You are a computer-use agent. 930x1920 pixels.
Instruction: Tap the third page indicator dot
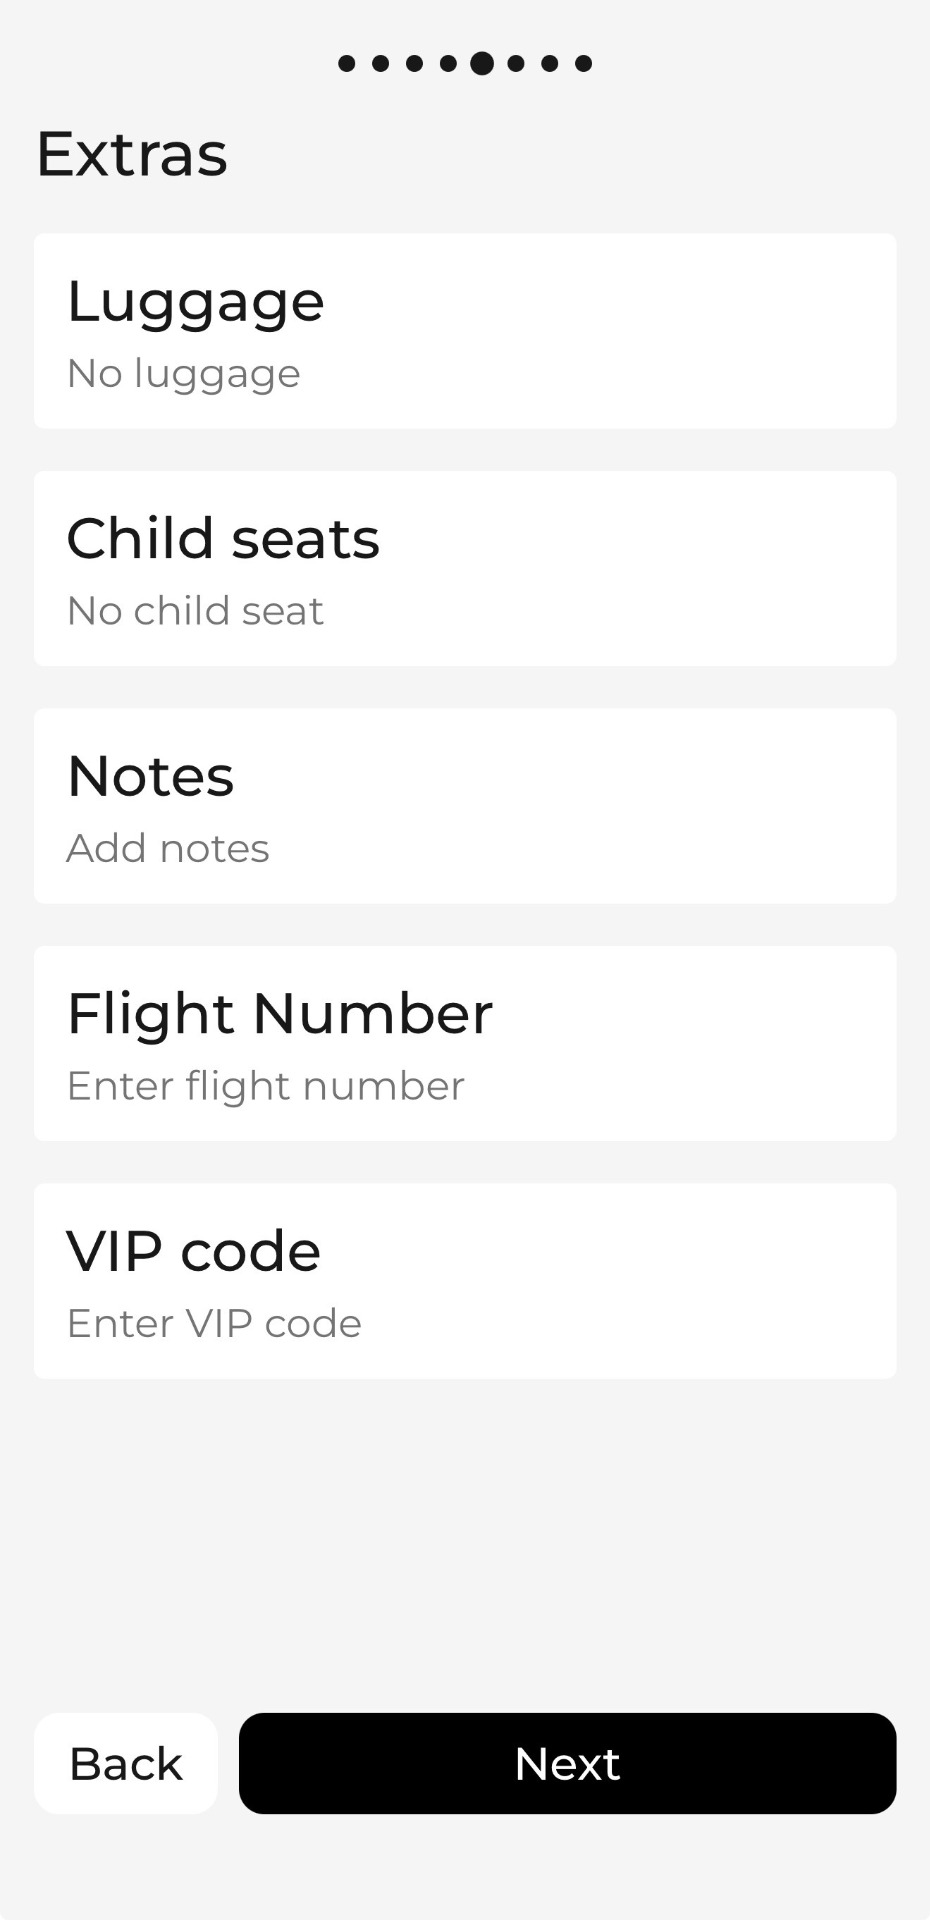click(415, 64)
